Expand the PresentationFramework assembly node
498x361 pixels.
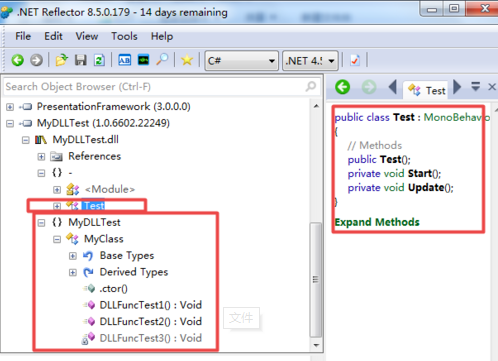click(10, 107)
